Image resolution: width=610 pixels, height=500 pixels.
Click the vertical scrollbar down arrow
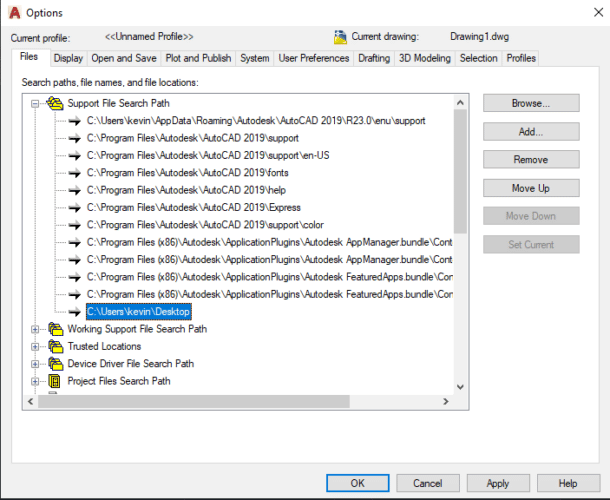coord(460,387)
